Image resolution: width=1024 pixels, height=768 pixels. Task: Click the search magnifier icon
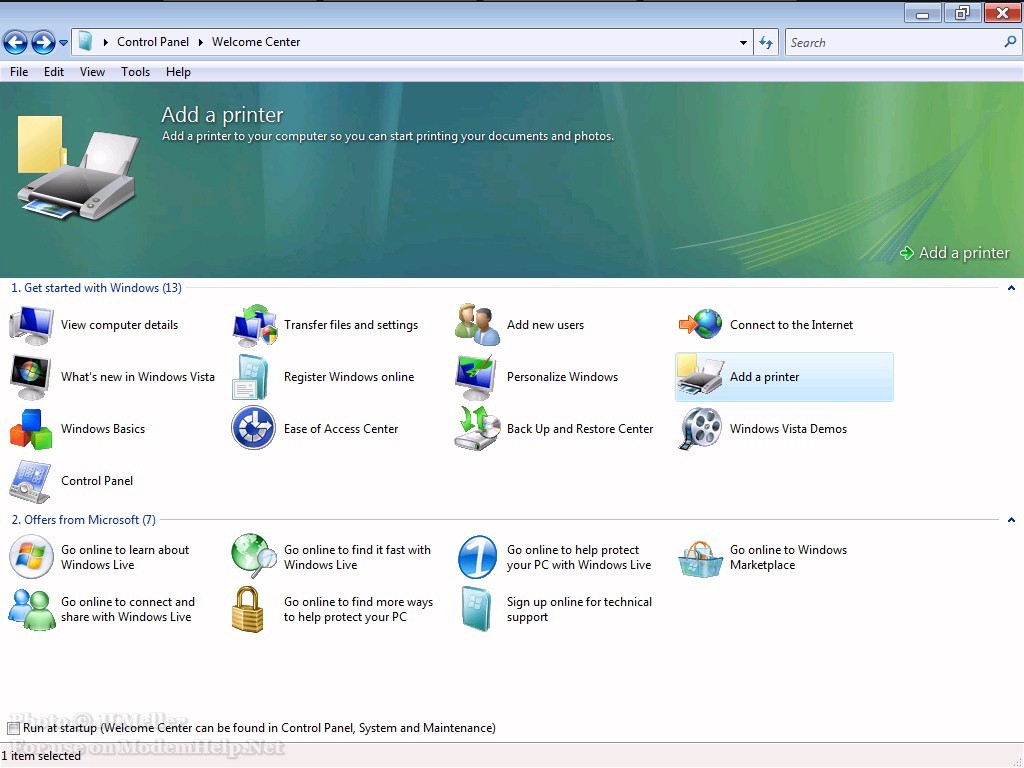click(x=1010, y=42)
